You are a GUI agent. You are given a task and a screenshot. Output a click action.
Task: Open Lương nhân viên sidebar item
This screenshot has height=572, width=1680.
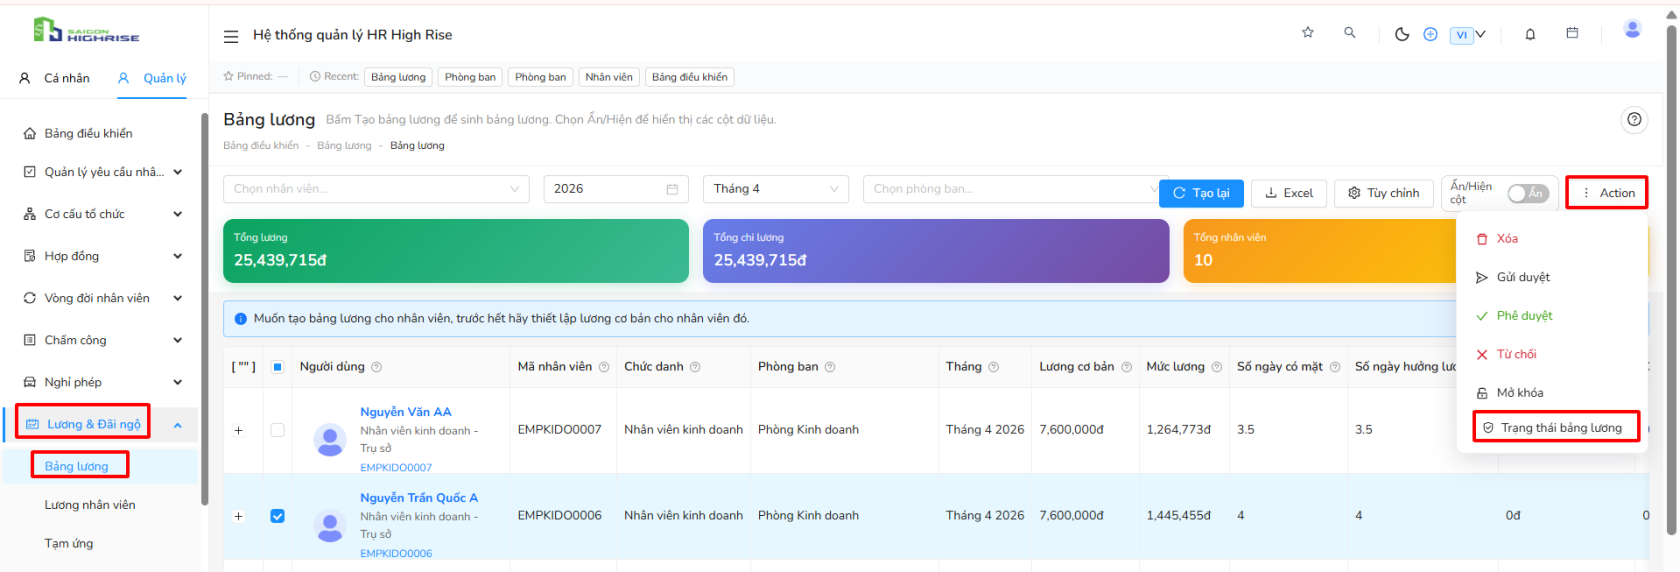[90, 505]
